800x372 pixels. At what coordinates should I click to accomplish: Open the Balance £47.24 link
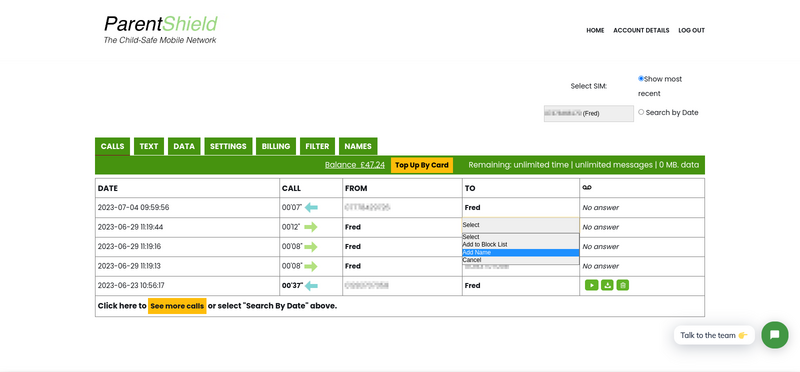coord(355,165)
